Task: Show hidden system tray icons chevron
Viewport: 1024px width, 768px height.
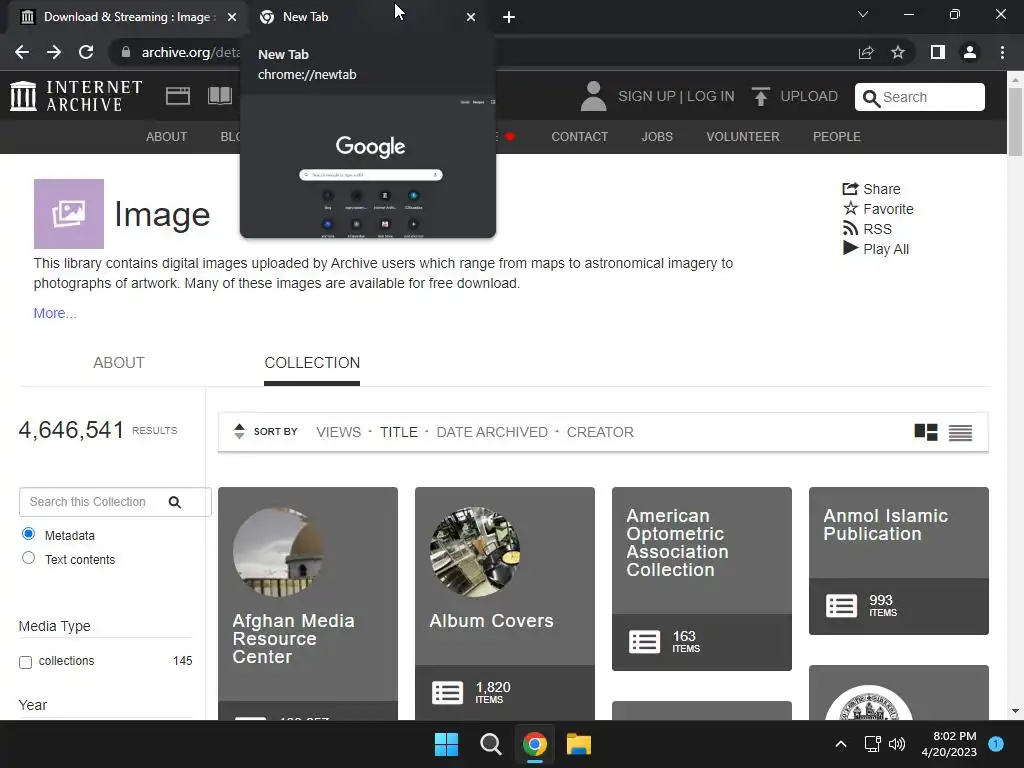Action: 841,744
